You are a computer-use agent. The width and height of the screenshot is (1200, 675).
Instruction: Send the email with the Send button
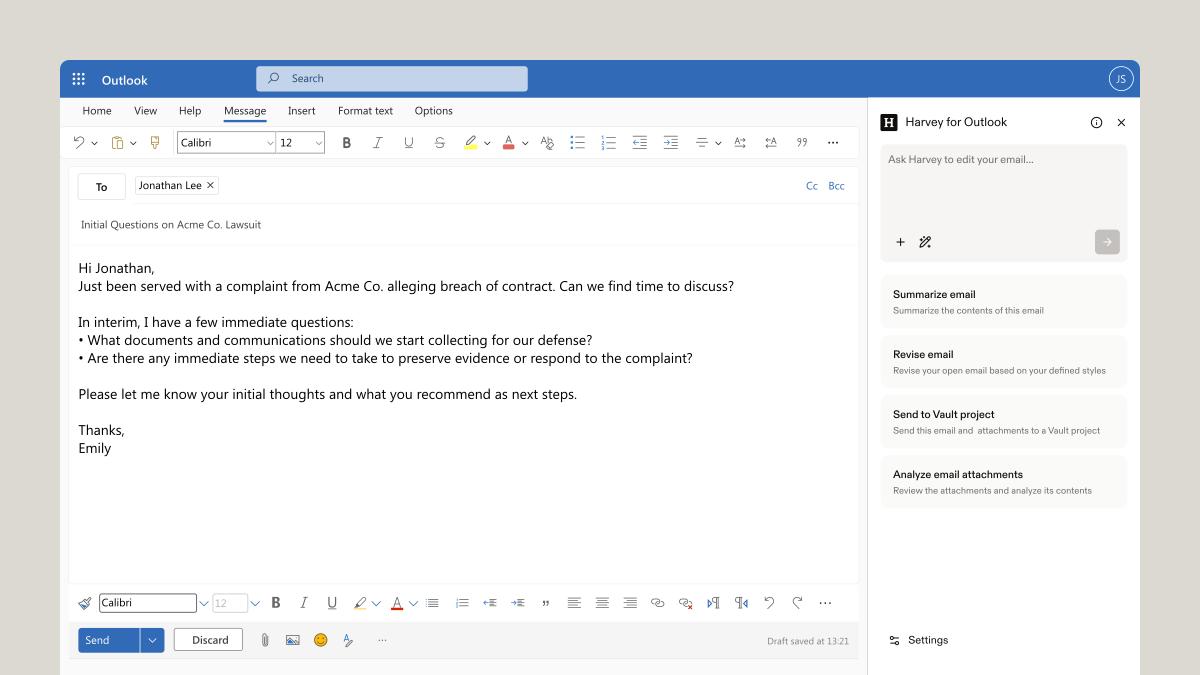(x=109, y=640)
